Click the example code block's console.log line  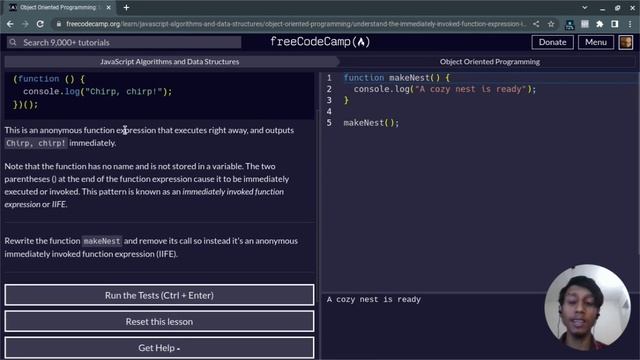pyautogui.click(x=98, y=91)
